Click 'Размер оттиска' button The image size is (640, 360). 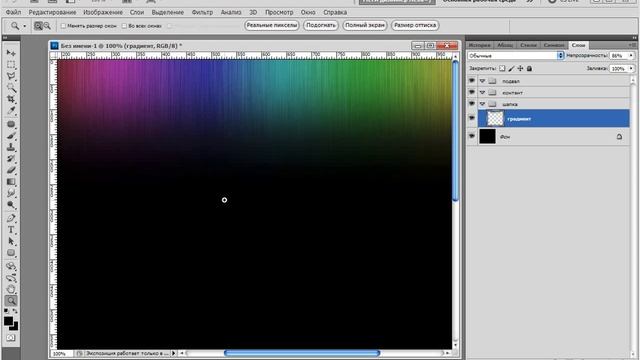pyautogui.click(x=415, y=25)
